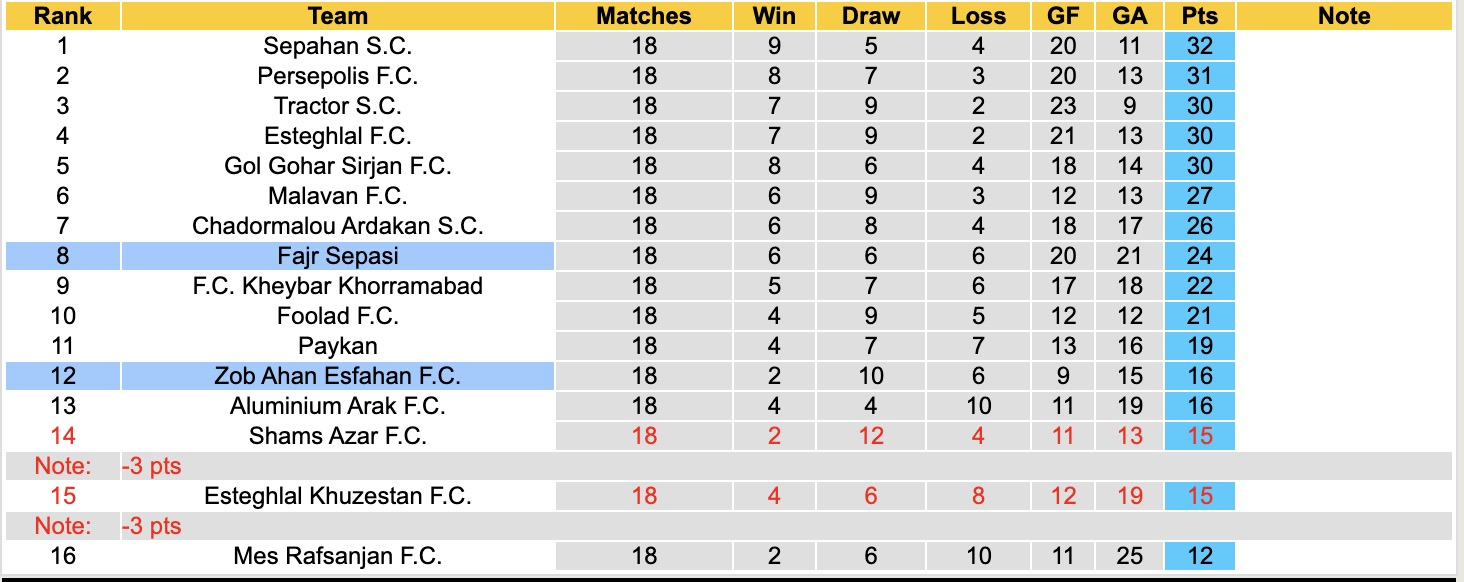
Task: Click the Mes Rafsanjan F.C. team name
Action: point(338,556)
